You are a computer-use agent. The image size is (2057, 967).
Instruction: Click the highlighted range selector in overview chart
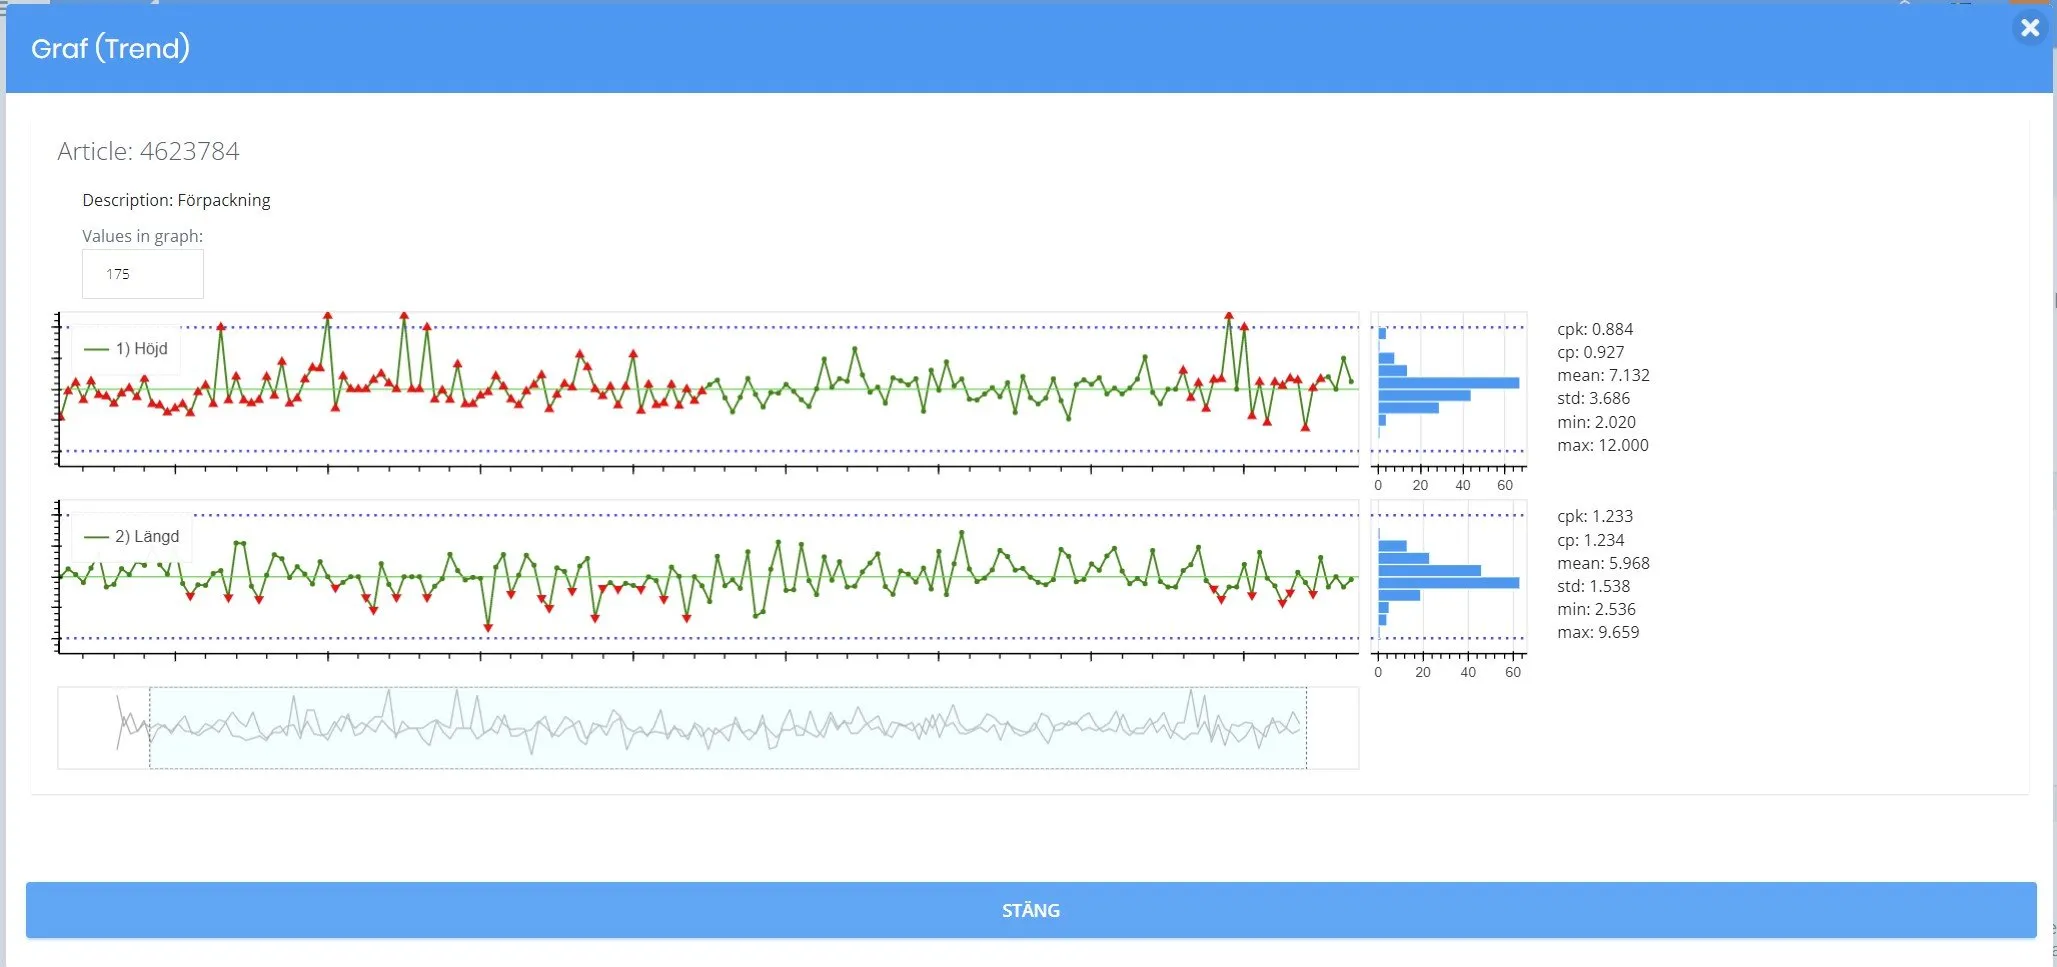pos(728,728)
